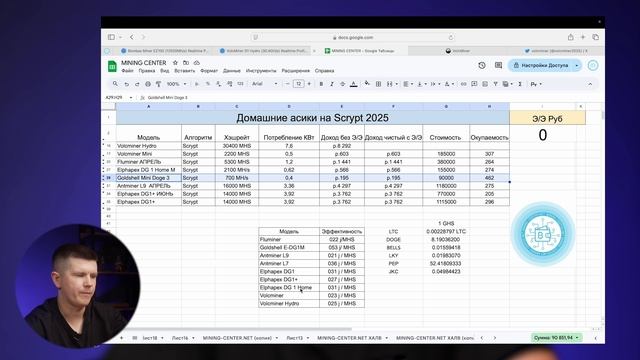Apply italic formatting
Image resolution: width=640 pixels, height=360 pixels.
(332, 84)
